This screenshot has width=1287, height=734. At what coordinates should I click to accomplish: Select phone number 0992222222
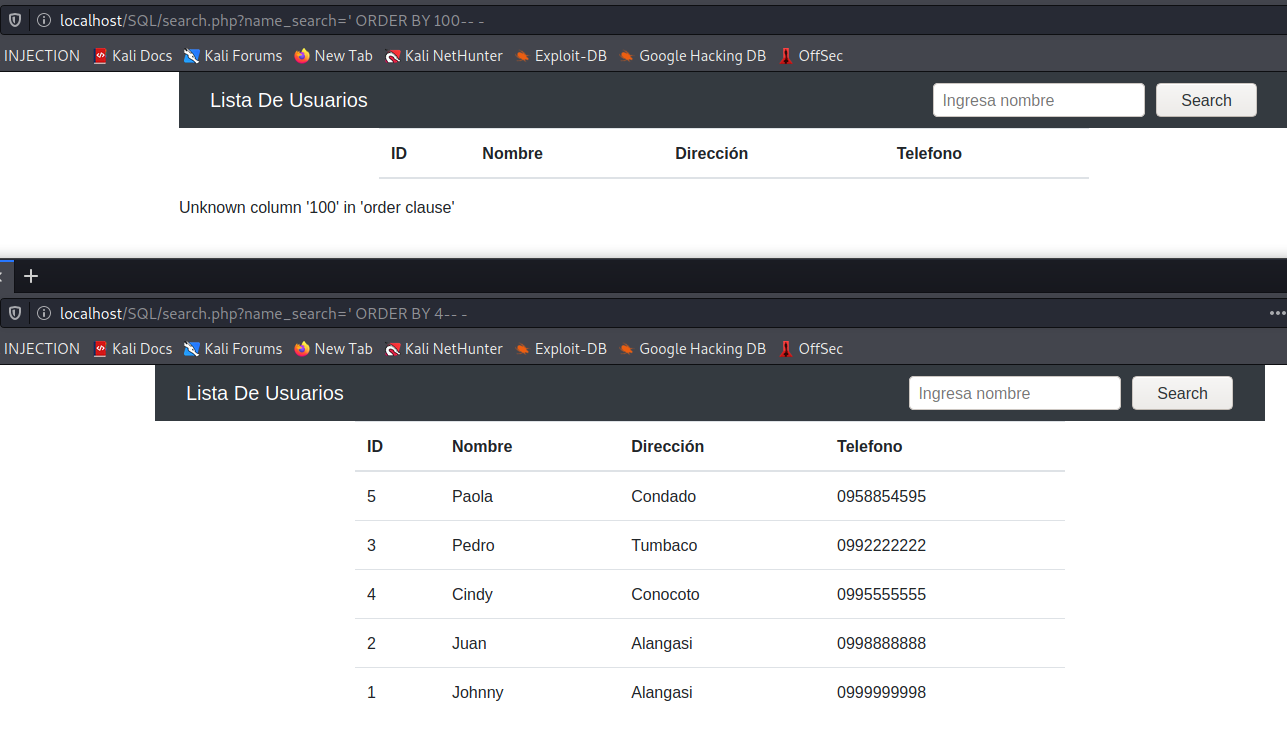881,545
